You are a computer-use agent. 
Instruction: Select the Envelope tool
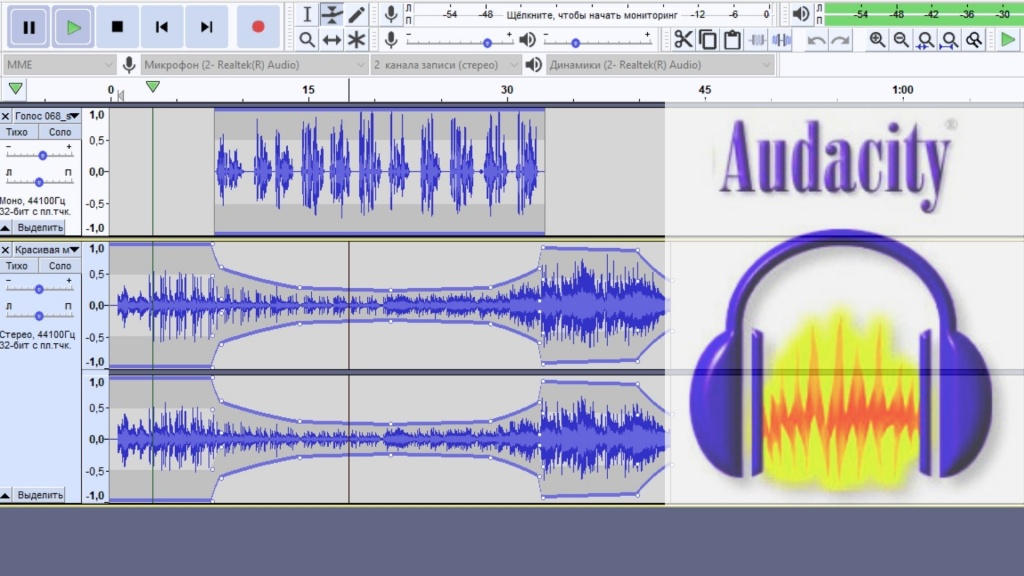(332, 14)
